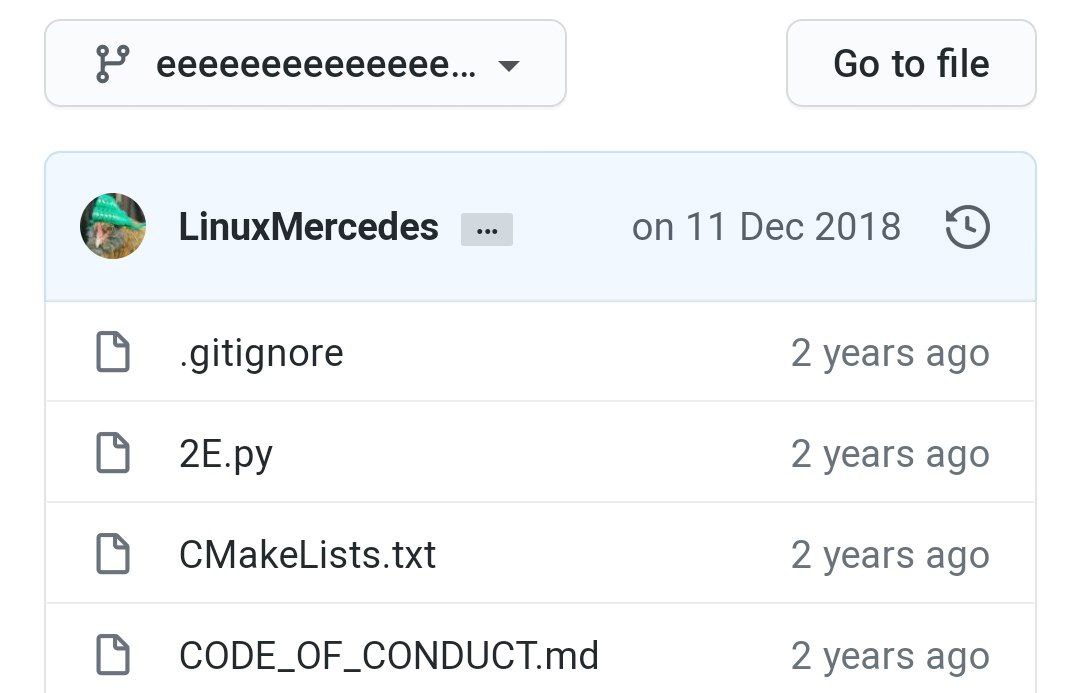Open commit dated 11 Dec 2018

tap(766, 227)
